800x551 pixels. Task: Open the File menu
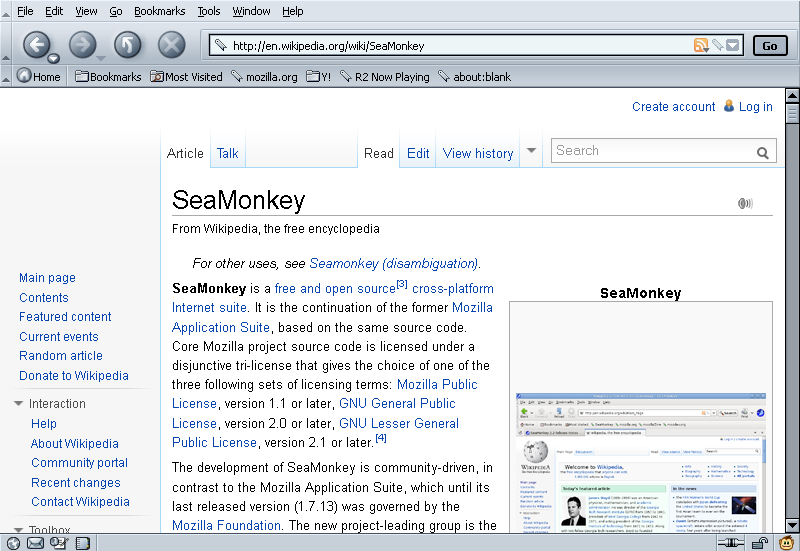click(25, 11)
